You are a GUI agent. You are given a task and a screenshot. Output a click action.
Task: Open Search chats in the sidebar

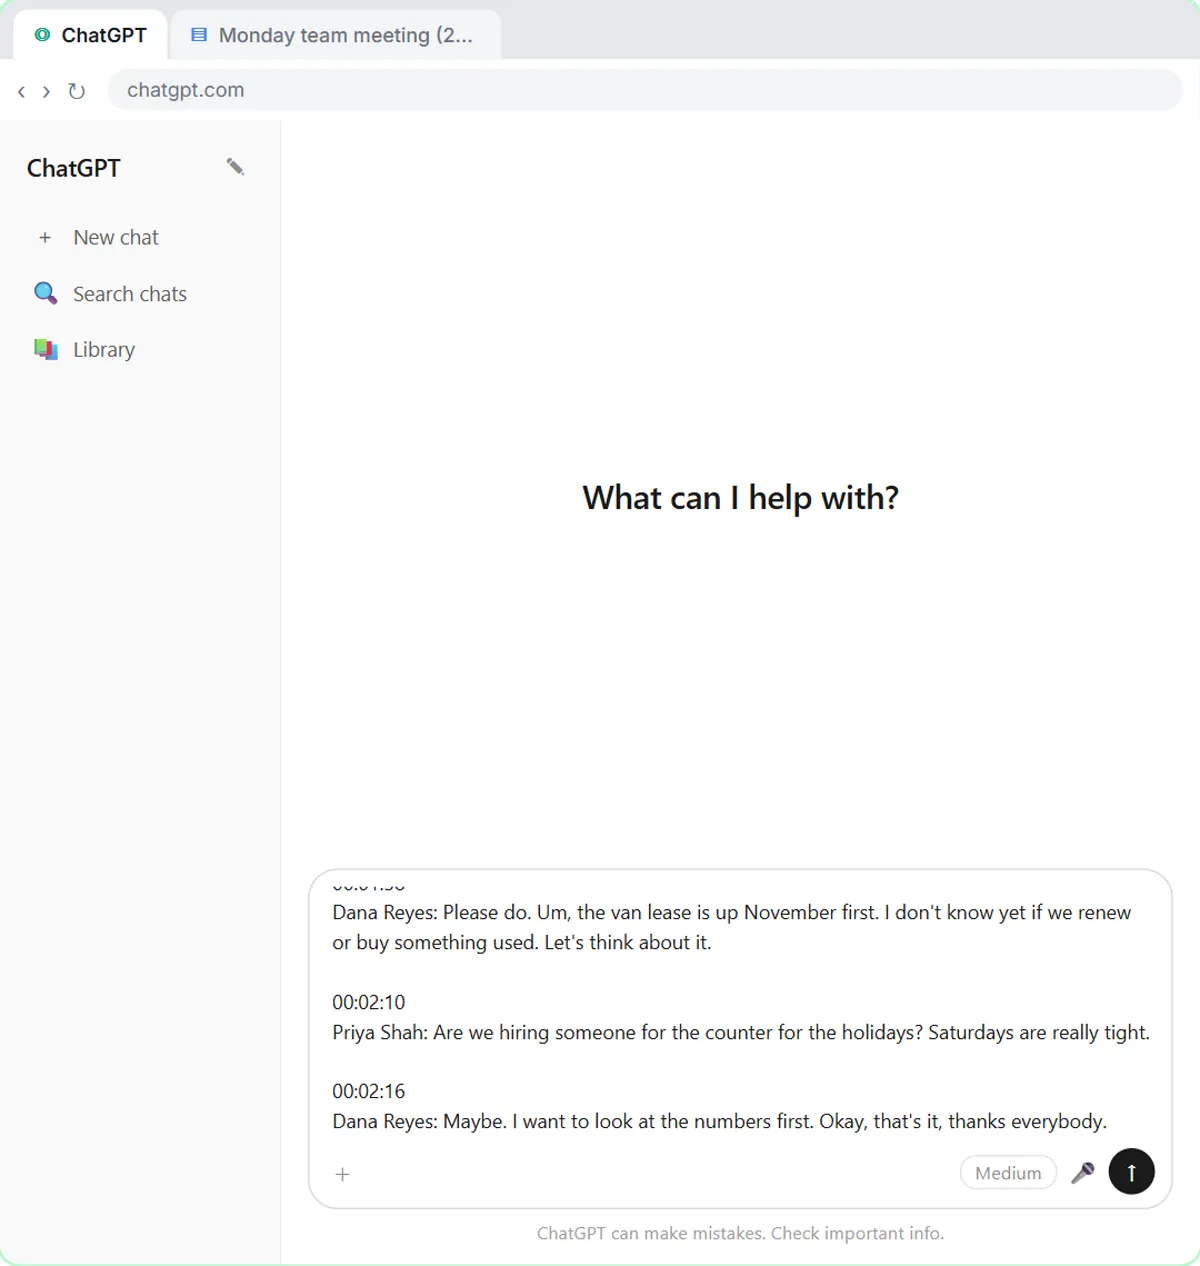point(140,294)
